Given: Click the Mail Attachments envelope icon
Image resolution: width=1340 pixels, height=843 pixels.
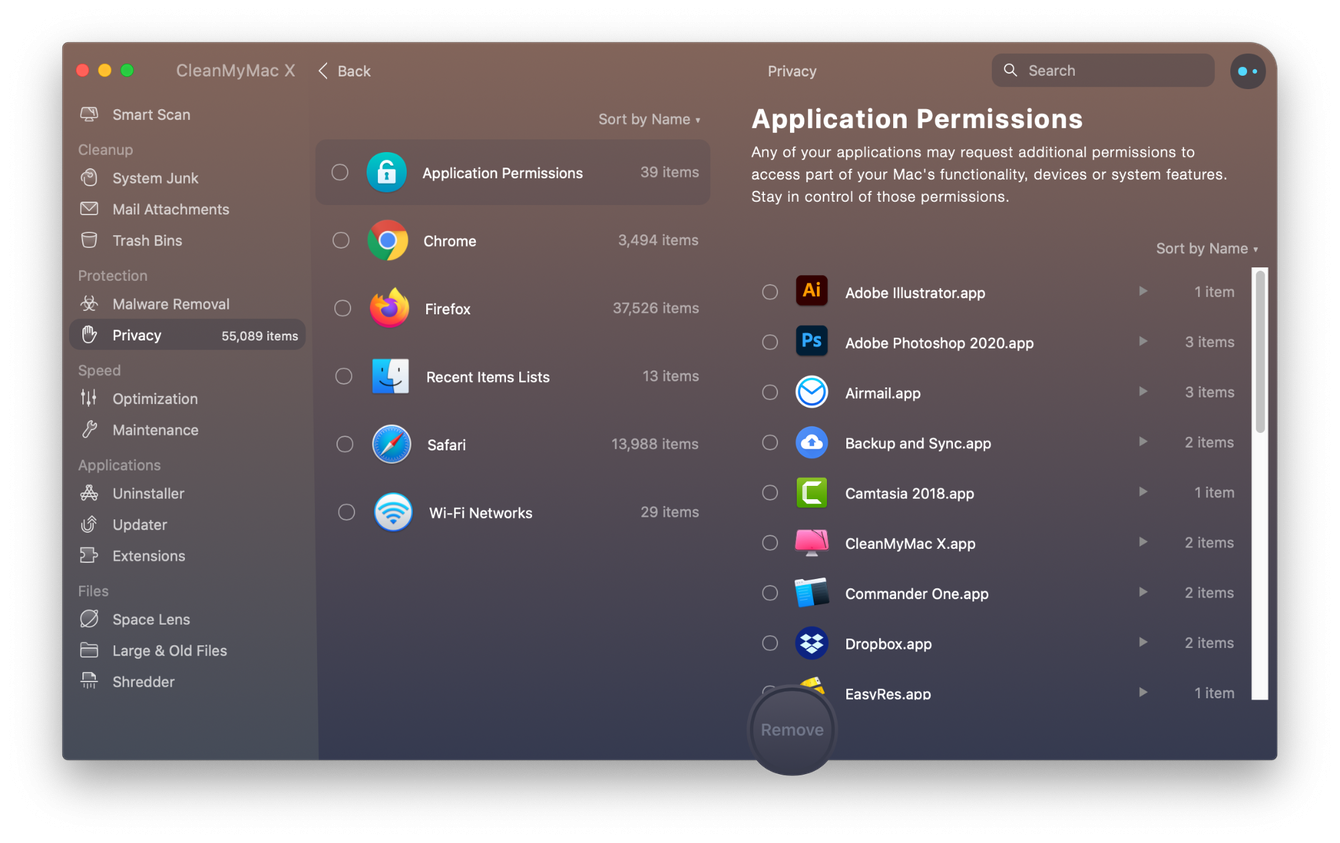Looking at the screenshot, I should pyautogui.click(x=89, y=209).
